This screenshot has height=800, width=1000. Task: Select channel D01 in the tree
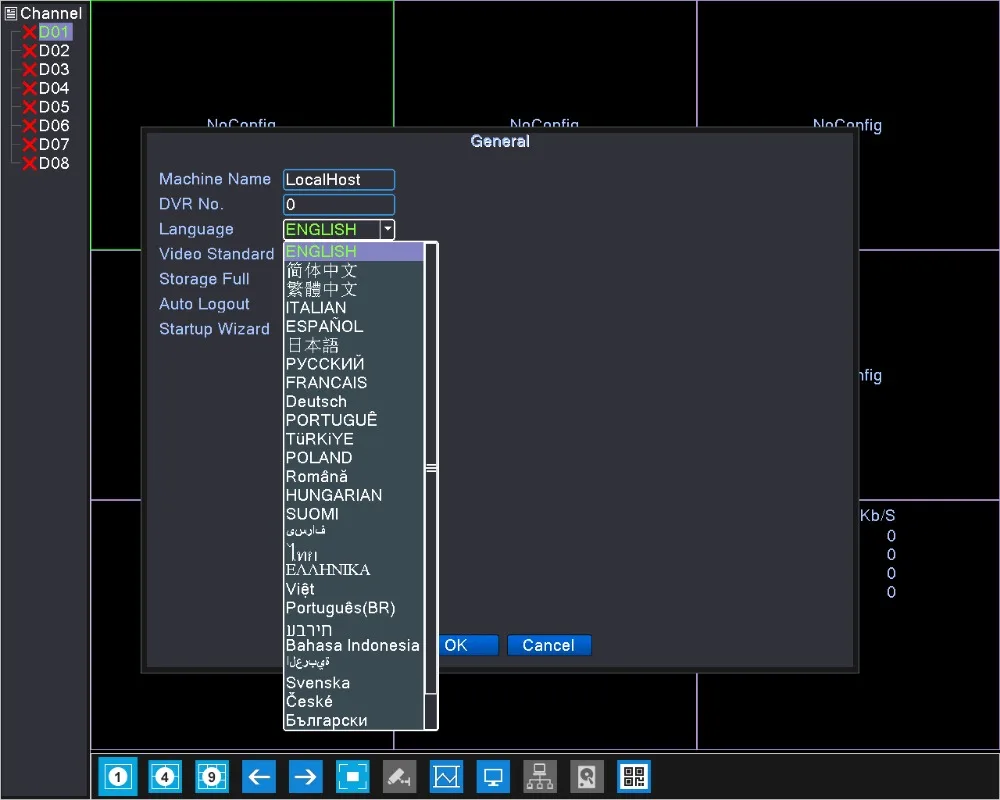click(x=55, y=32)
